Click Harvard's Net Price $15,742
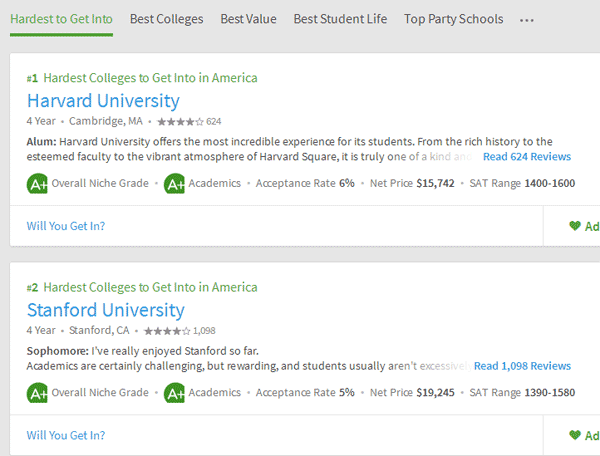Screen dimensions: 600x456 pyautogui.click(x=412, y=183)
